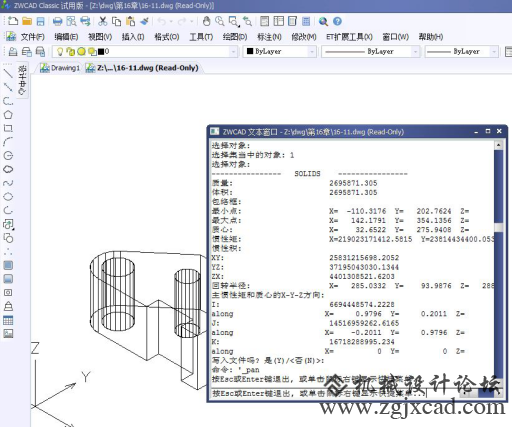Print the drawing
Screen dimensions: 512x428
pos(58,21)
